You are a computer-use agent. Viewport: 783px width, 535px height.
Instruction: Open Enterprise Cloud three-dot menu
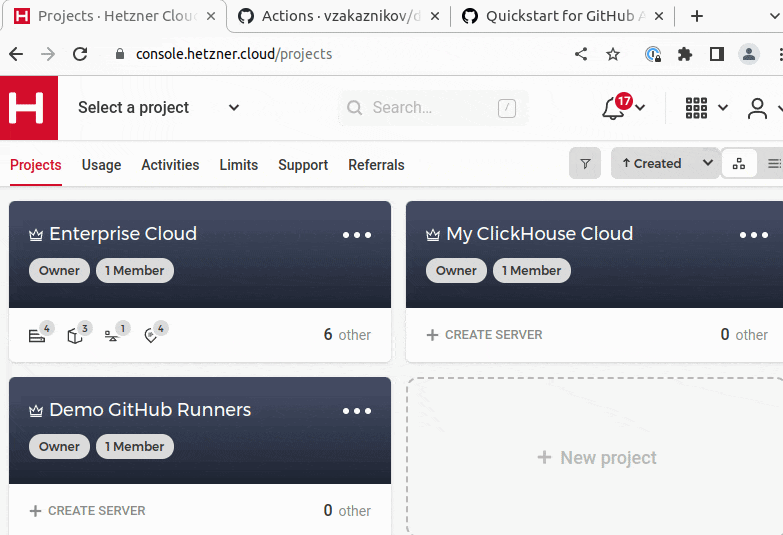click(x=357, y=235)
